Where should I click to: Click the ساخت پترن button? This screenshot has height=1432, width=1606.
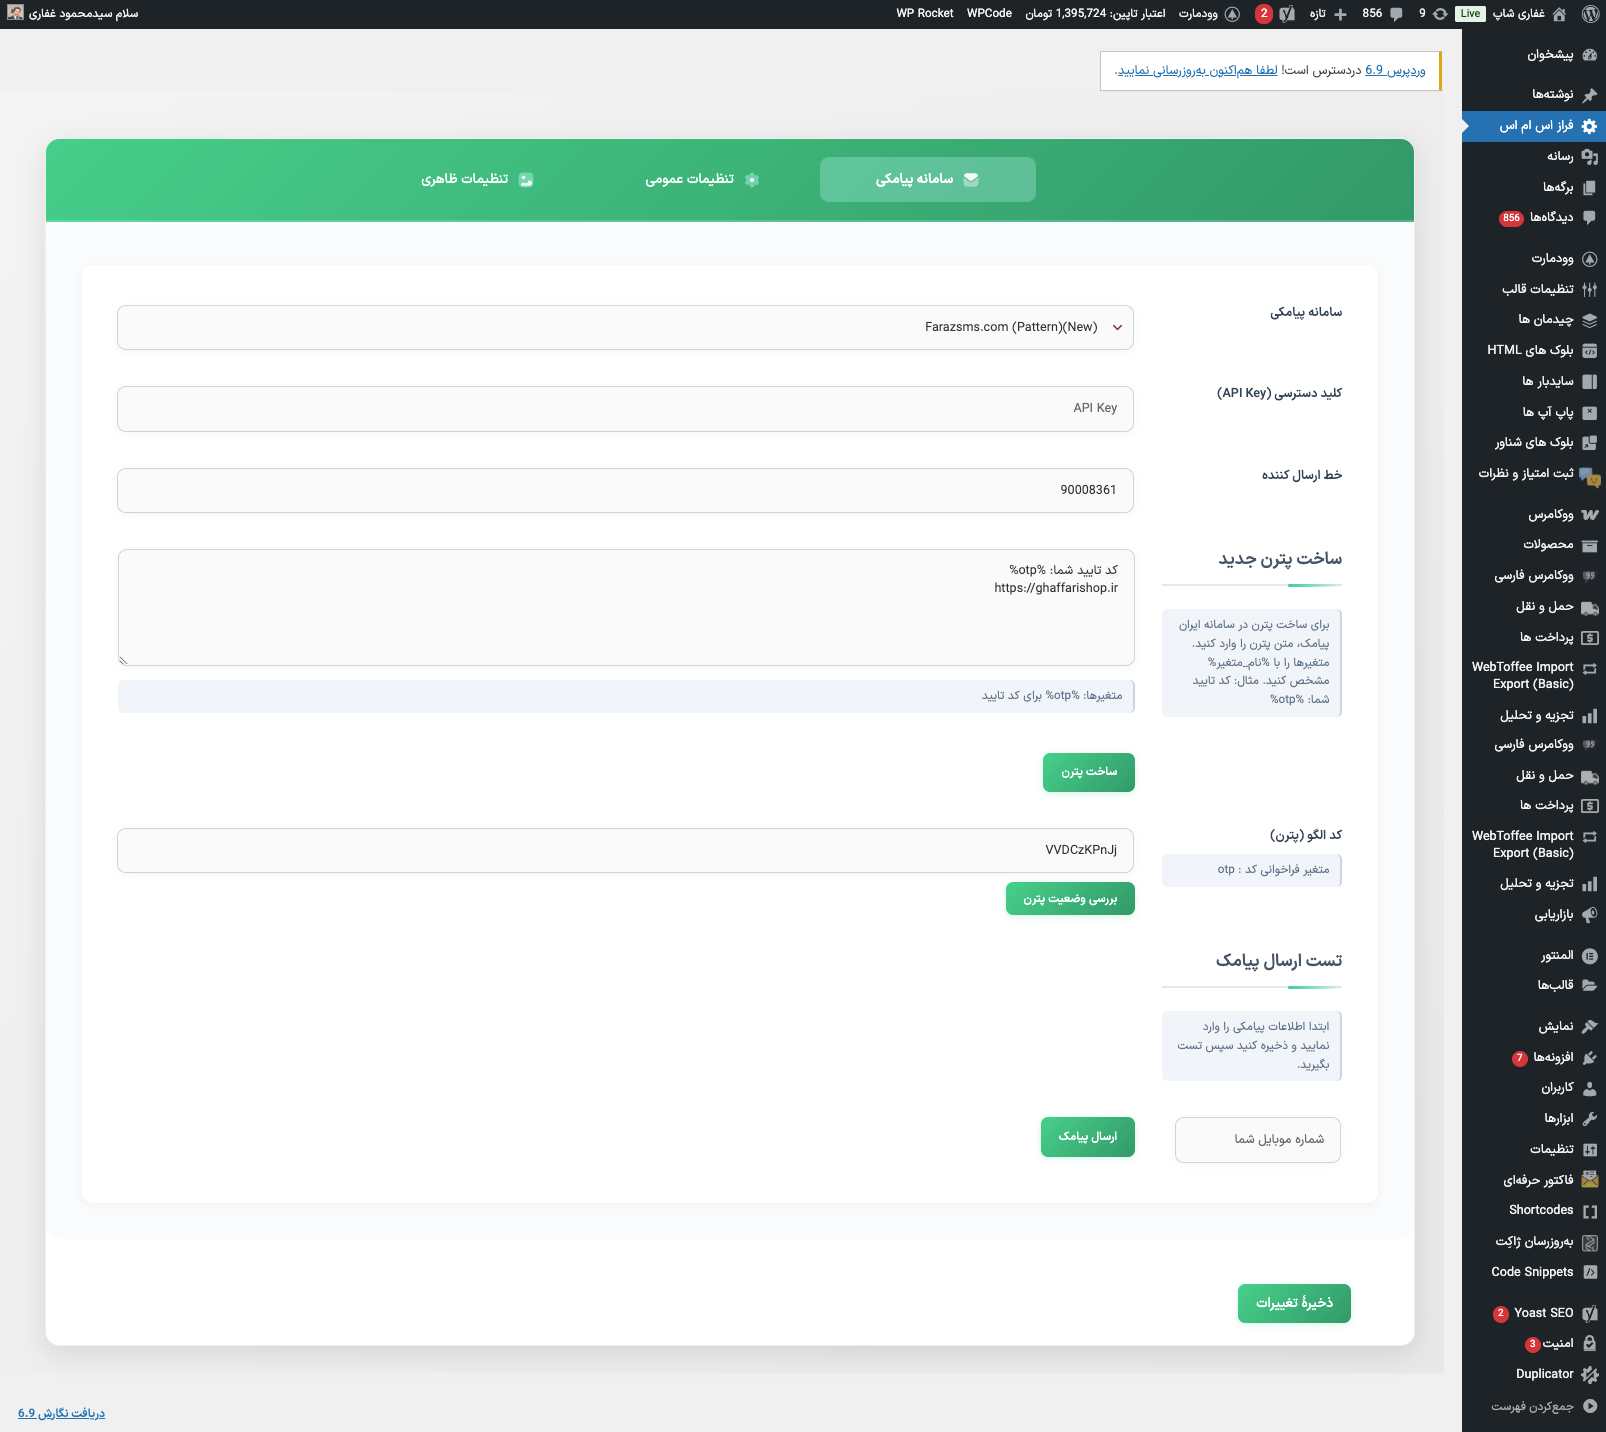click(1088, 772)
